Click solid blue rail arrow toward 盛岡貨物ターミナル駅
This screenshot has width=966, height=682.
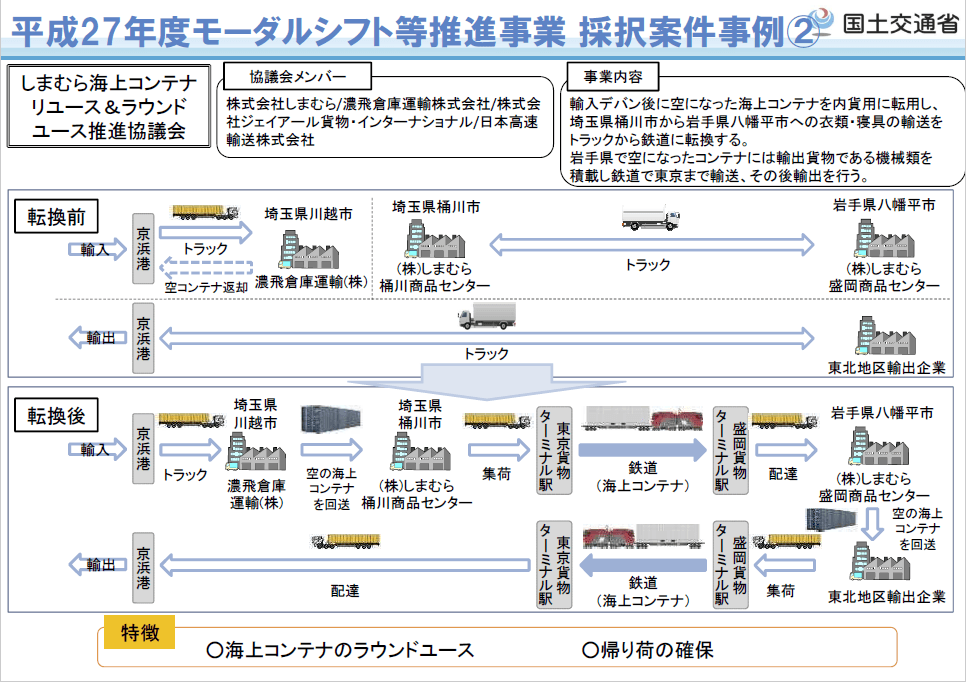click(x=643, y=450)
